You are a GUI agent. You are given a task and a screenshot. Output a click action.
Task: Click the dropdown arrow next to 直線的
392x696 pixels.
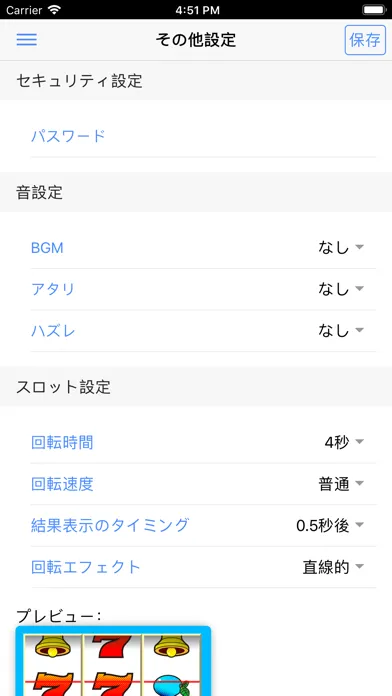coord(360,566)
